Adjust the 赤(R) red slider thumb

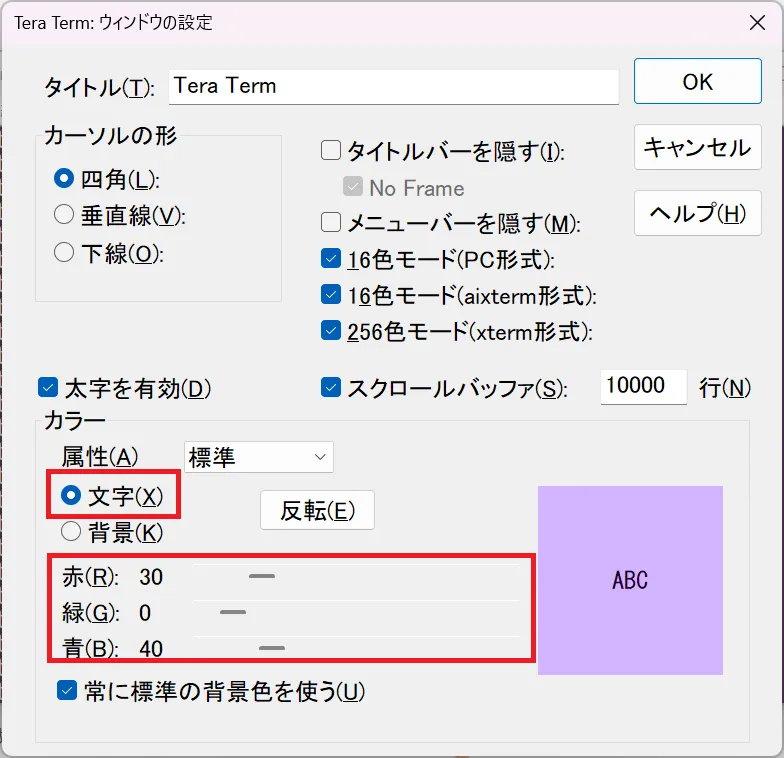pyautogui.click(x=262, y=576)
